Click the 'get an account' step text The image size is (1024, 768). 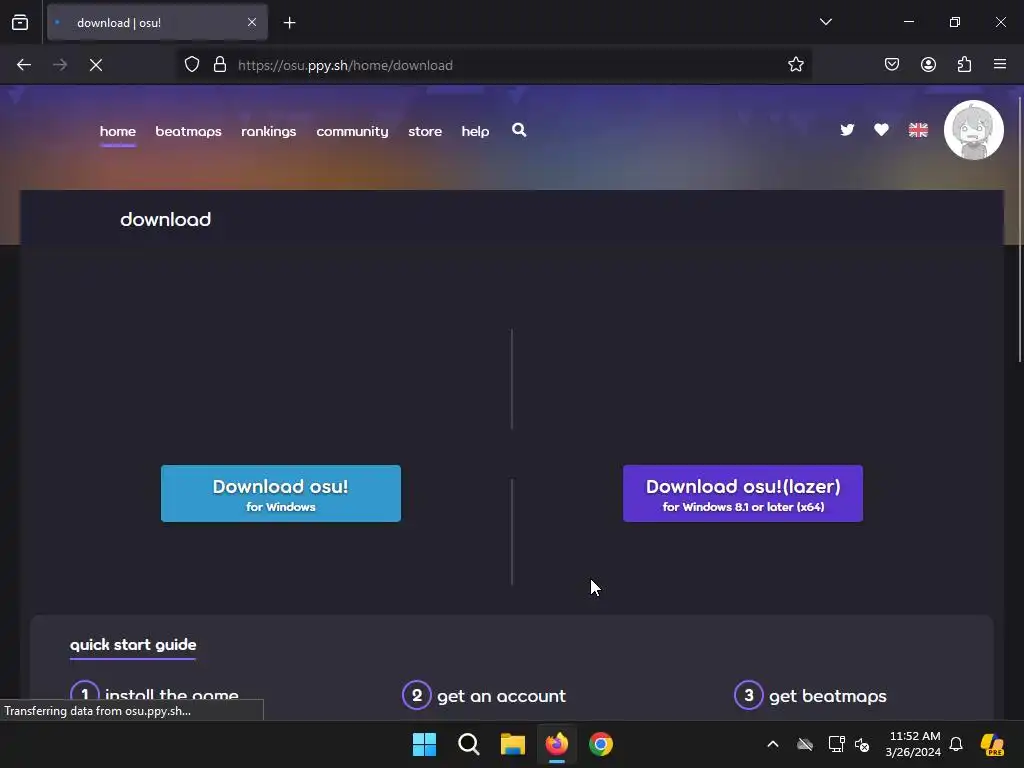tap(502, 696)
